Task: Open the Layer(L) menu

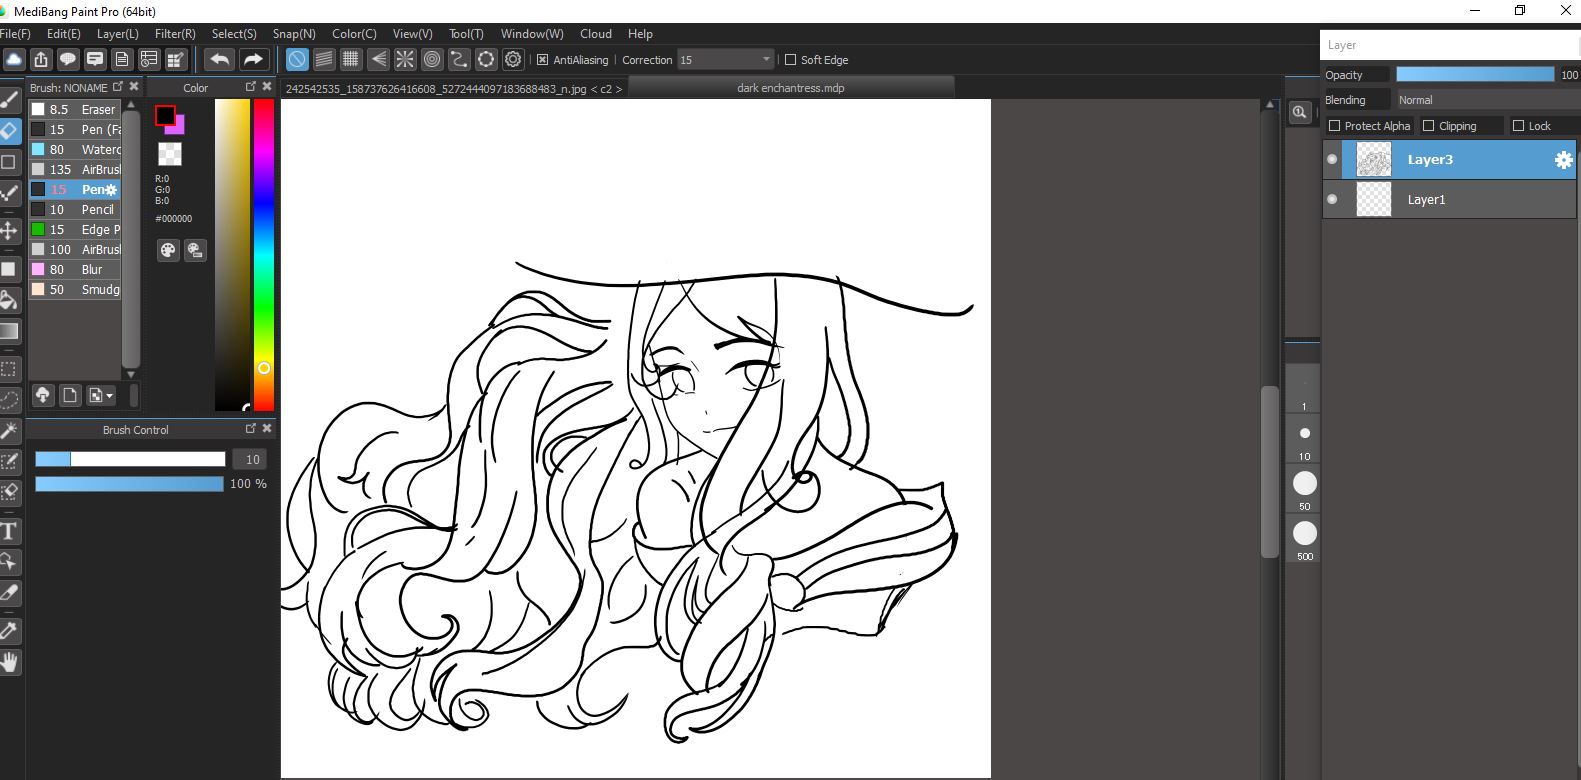Action: click(118, 33)
